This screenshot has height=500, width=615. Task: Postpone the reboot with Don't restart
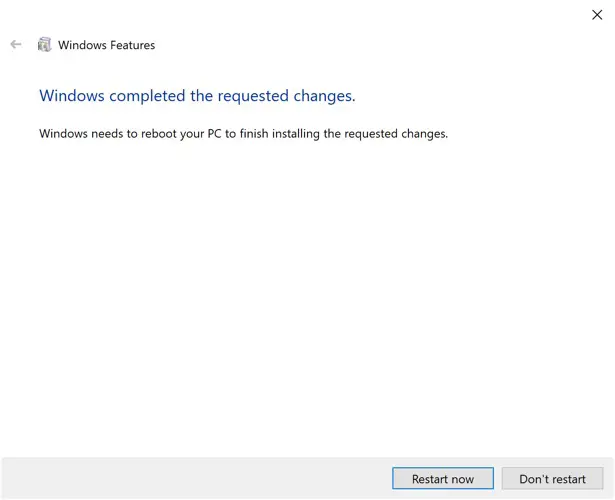coord(552,479)
